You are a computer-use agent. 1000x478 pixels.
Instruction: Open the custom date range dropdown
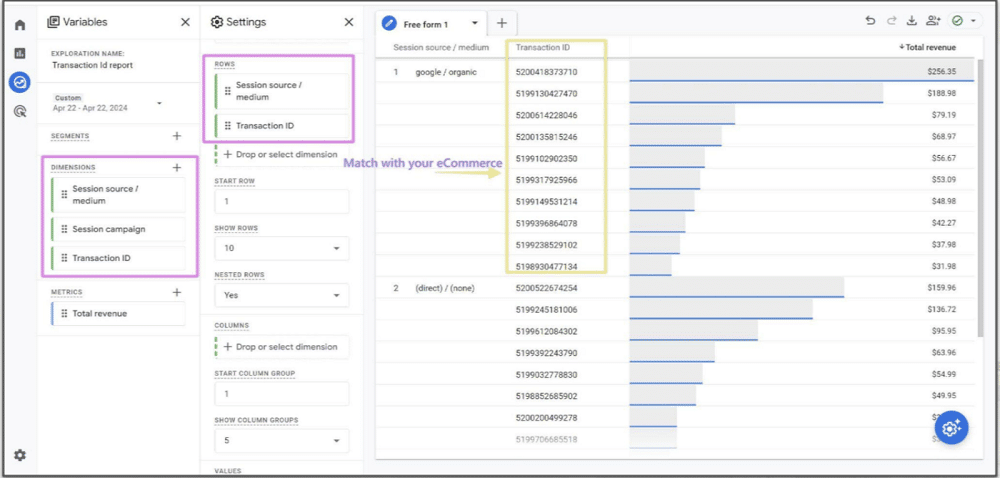click(108, 103)
